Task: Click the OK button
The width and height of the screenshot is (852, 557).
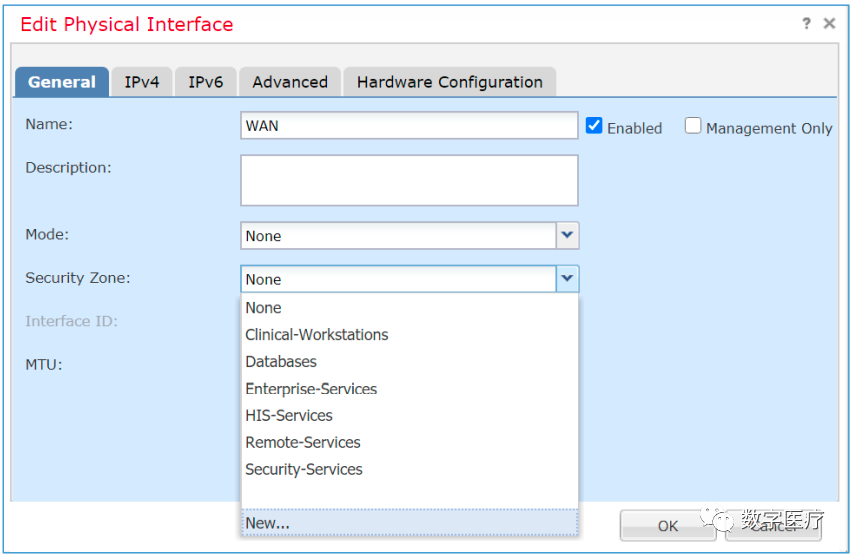Action: point(667,526)
